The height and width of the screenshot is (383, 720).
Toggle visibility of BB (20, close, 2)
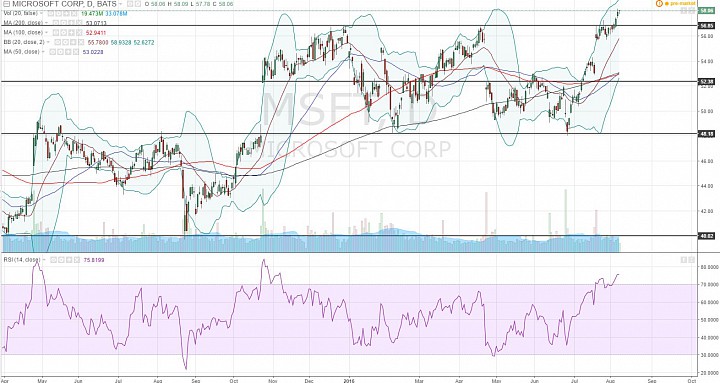tap(57, 42)
